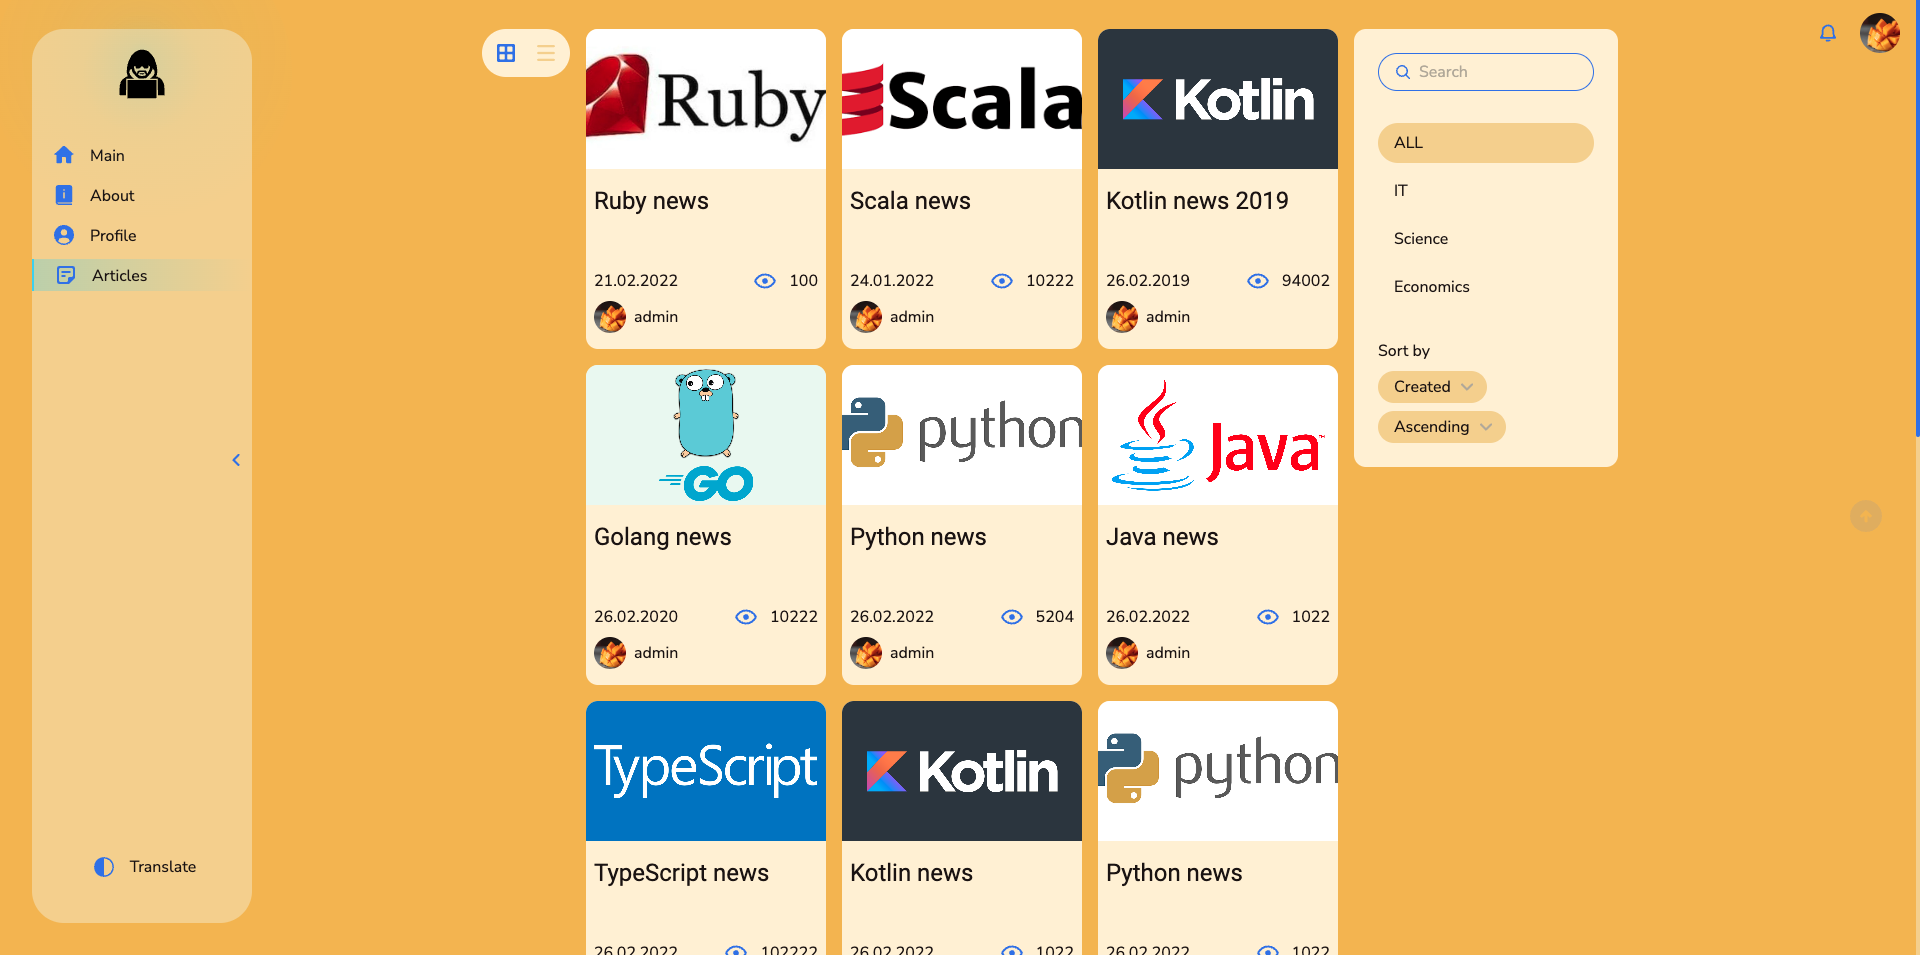Screen dimensions: 1920x955
Task: Open the Ascending order dropdown
Action: point(1442,427)
